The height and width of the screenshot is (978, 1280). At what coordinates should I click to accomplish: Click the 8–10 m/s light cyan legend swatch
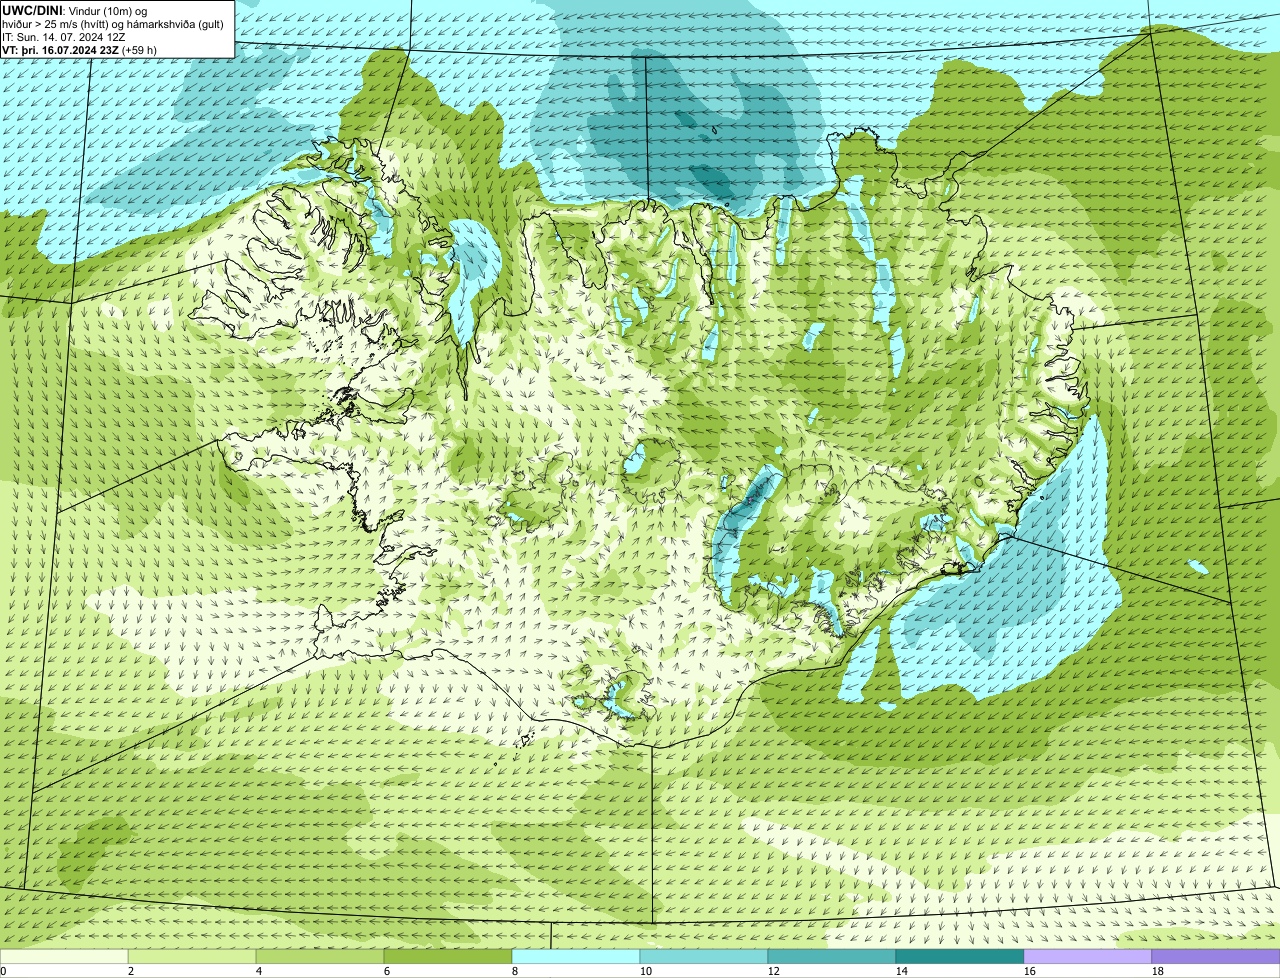pos(576,957)
